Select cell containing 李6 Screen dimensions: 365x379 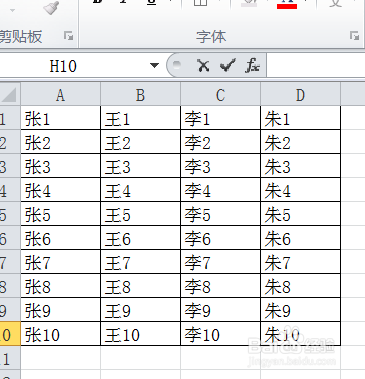220,238
